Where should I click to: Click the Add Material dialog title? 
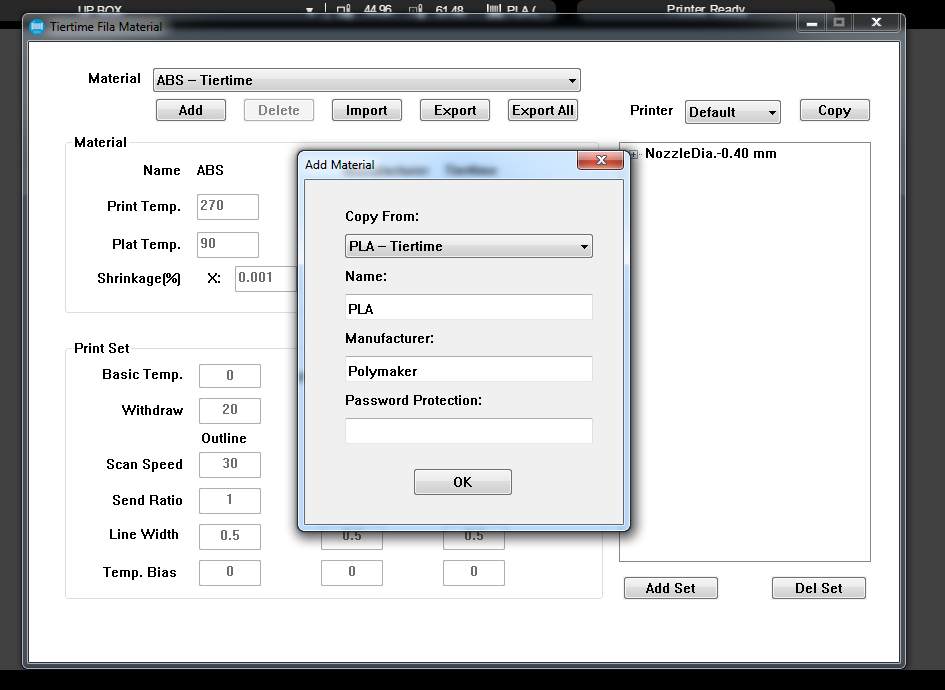tap(339, 165)
